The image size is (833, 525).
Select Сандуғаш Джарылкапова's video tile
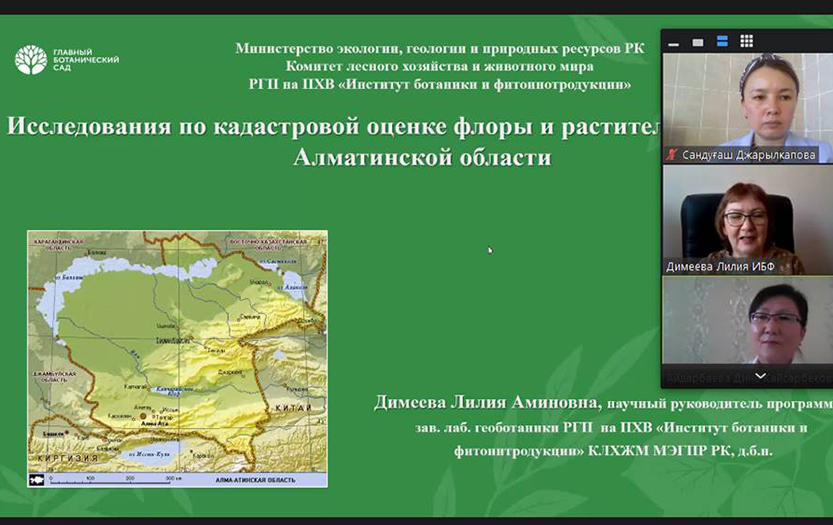[x=746, y=100]
